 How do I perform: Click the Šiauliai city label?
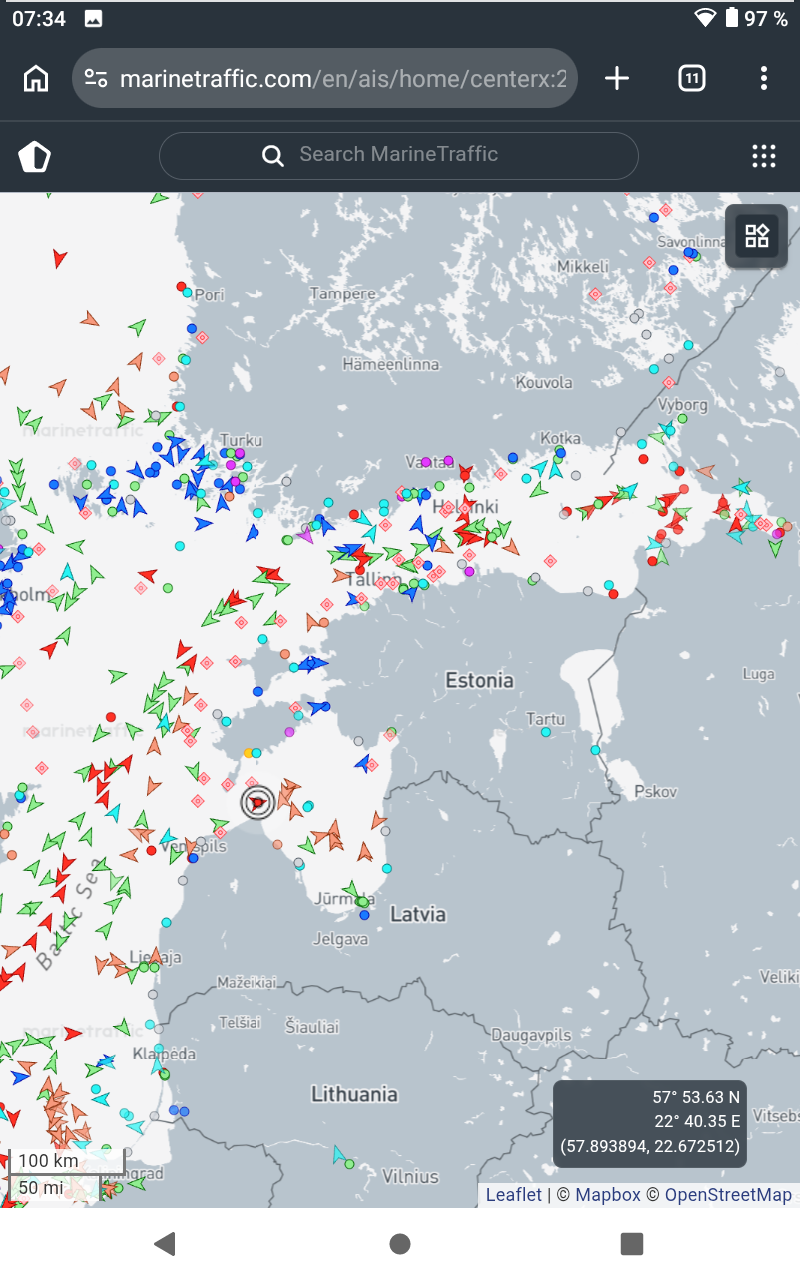click(312, 1027)
